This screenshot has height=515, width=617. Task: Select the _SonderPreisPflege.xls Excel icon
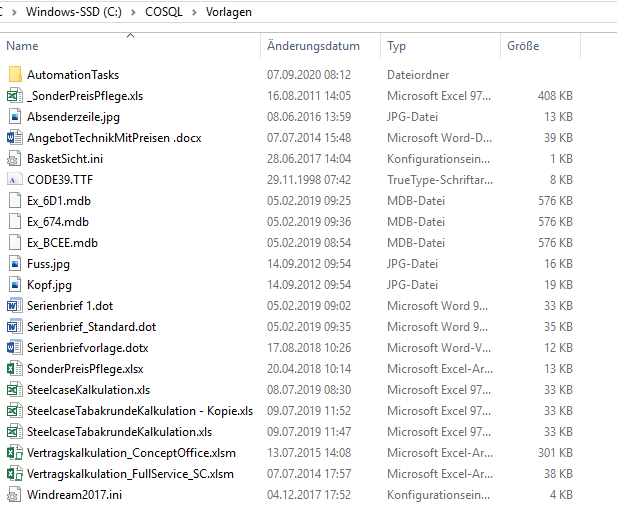pos(14,96)
